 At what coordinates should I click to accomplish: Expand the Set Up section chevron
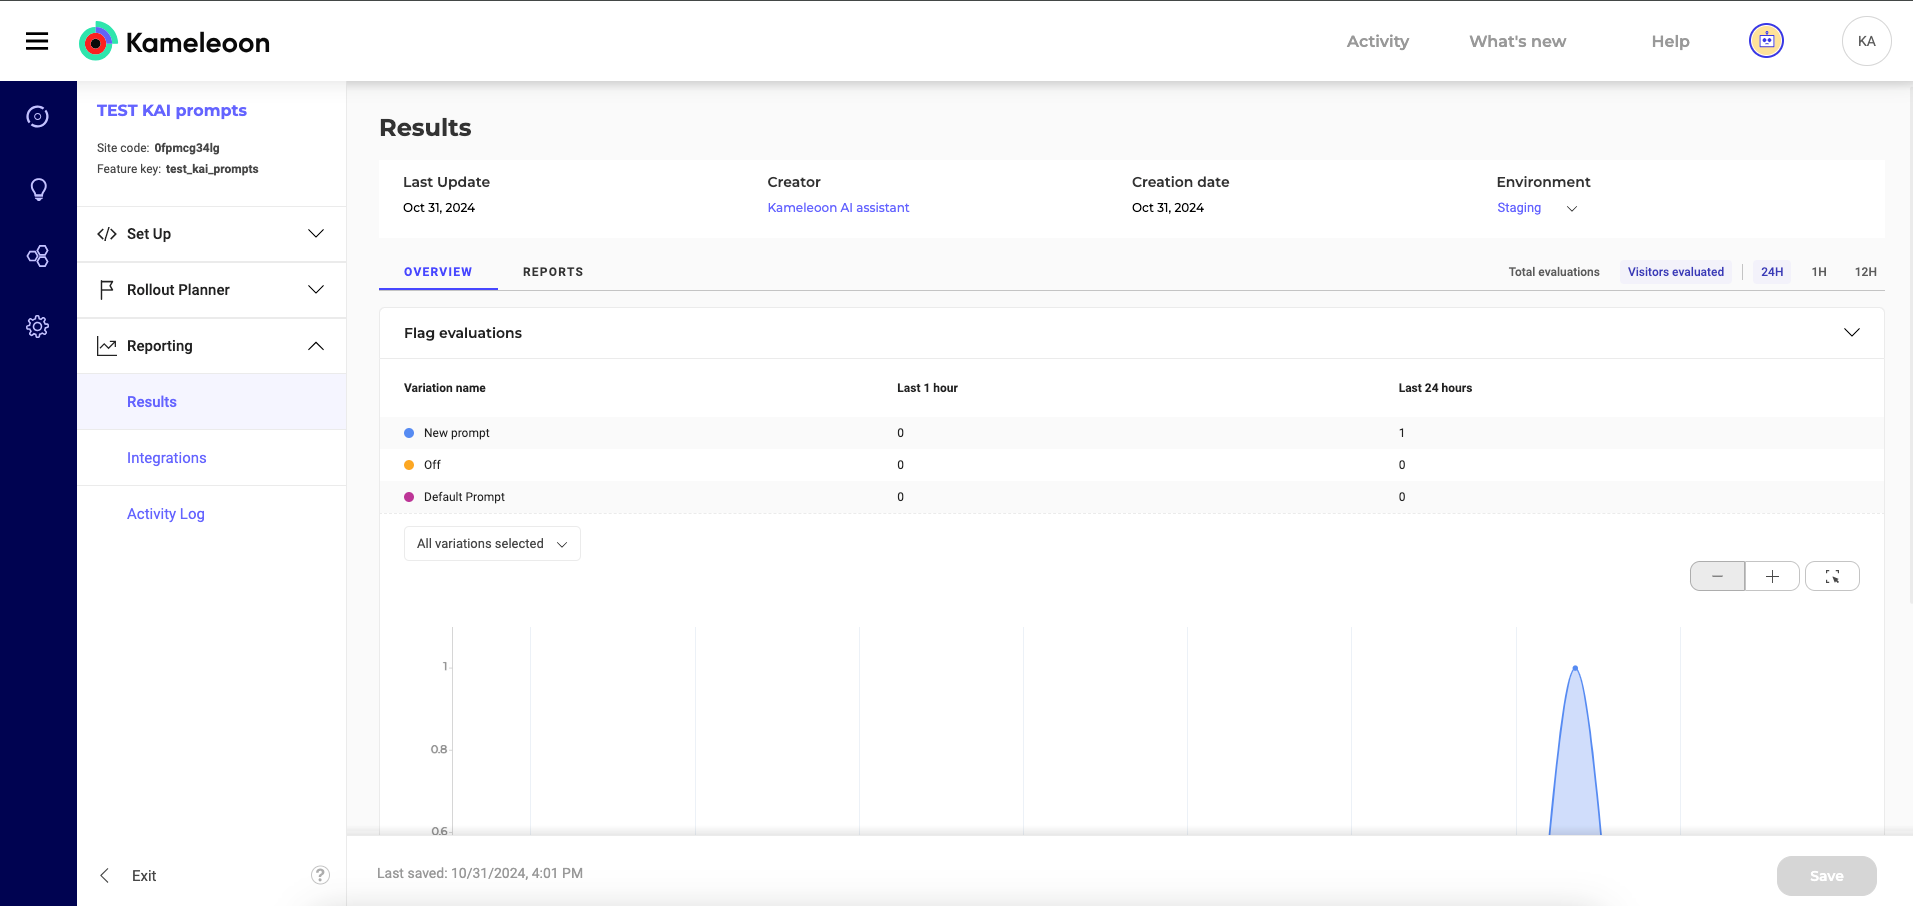click(316, 234)
